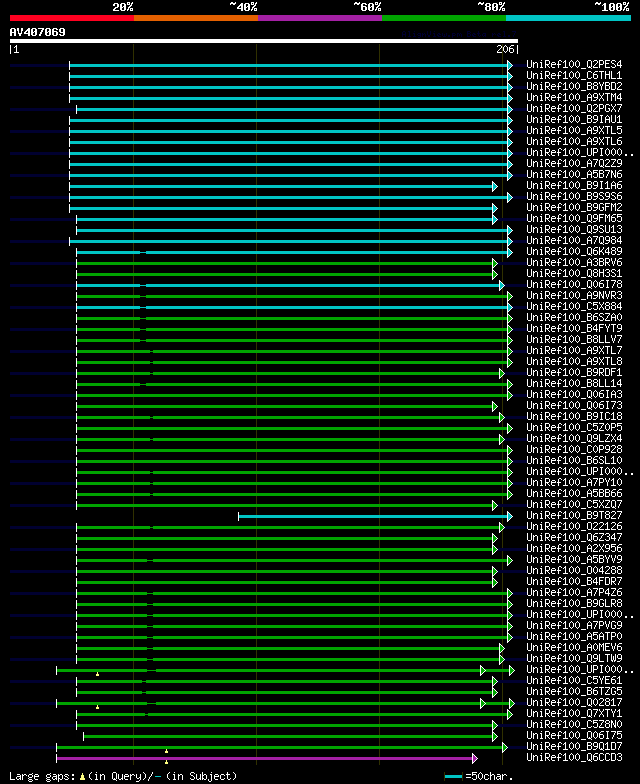Click the short cyan alignment bar for B9T827
640x784 pixels.
375,516
